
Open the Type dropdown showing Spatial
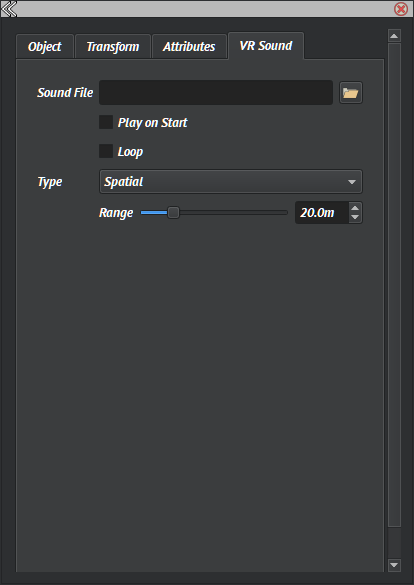tap(230, 182)
